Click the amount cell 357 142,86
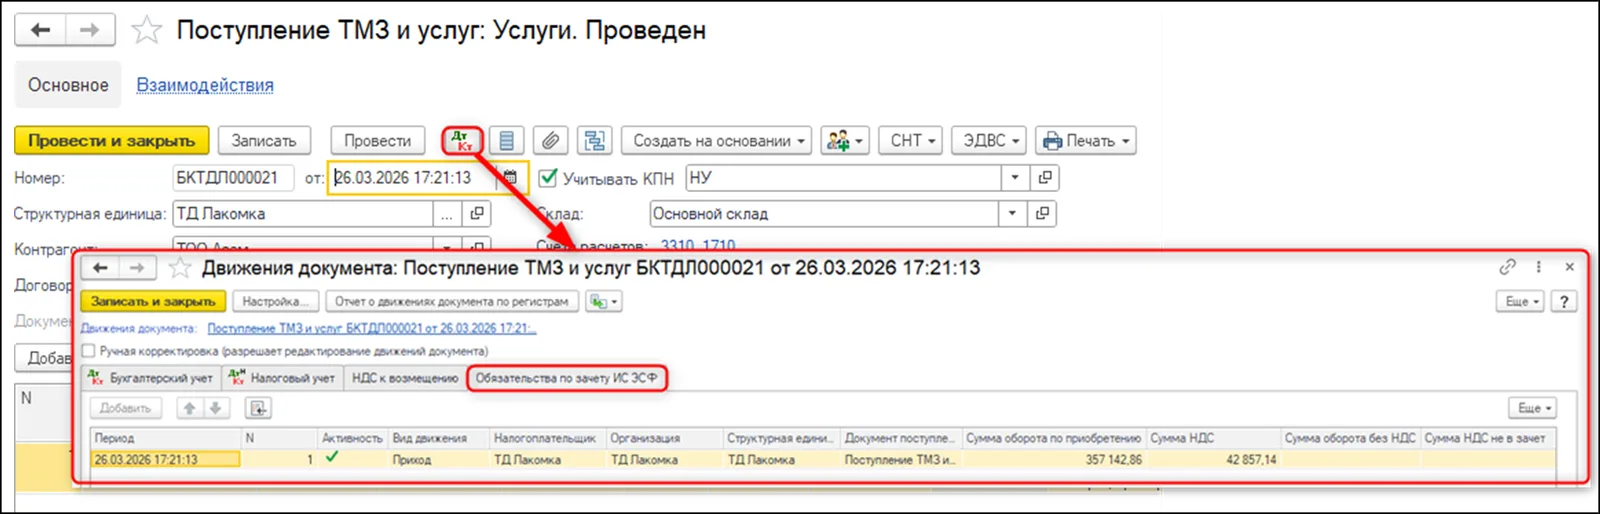The width and height of the screenshot is (1600, 514). pyautogui.click(x=1053, y=460)
